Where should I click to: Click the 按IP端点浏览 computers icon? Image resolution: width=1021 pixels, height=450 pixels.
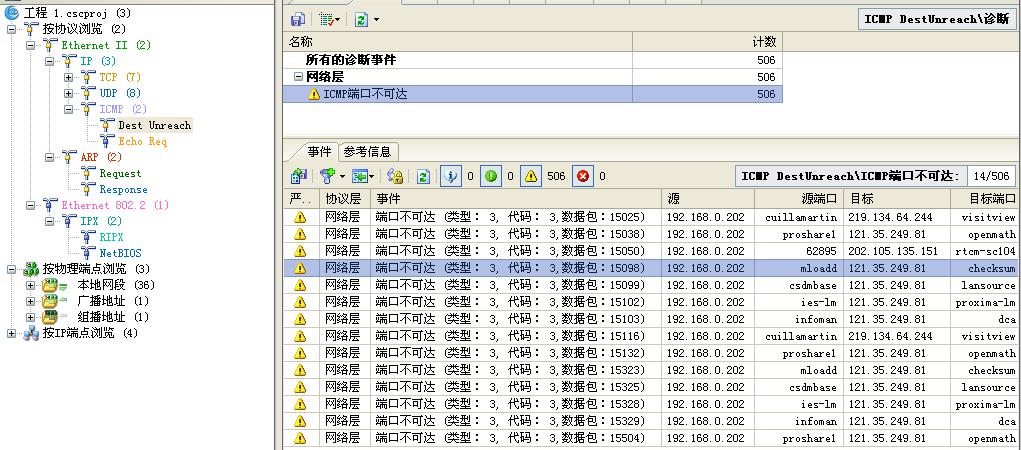[31, 333]
